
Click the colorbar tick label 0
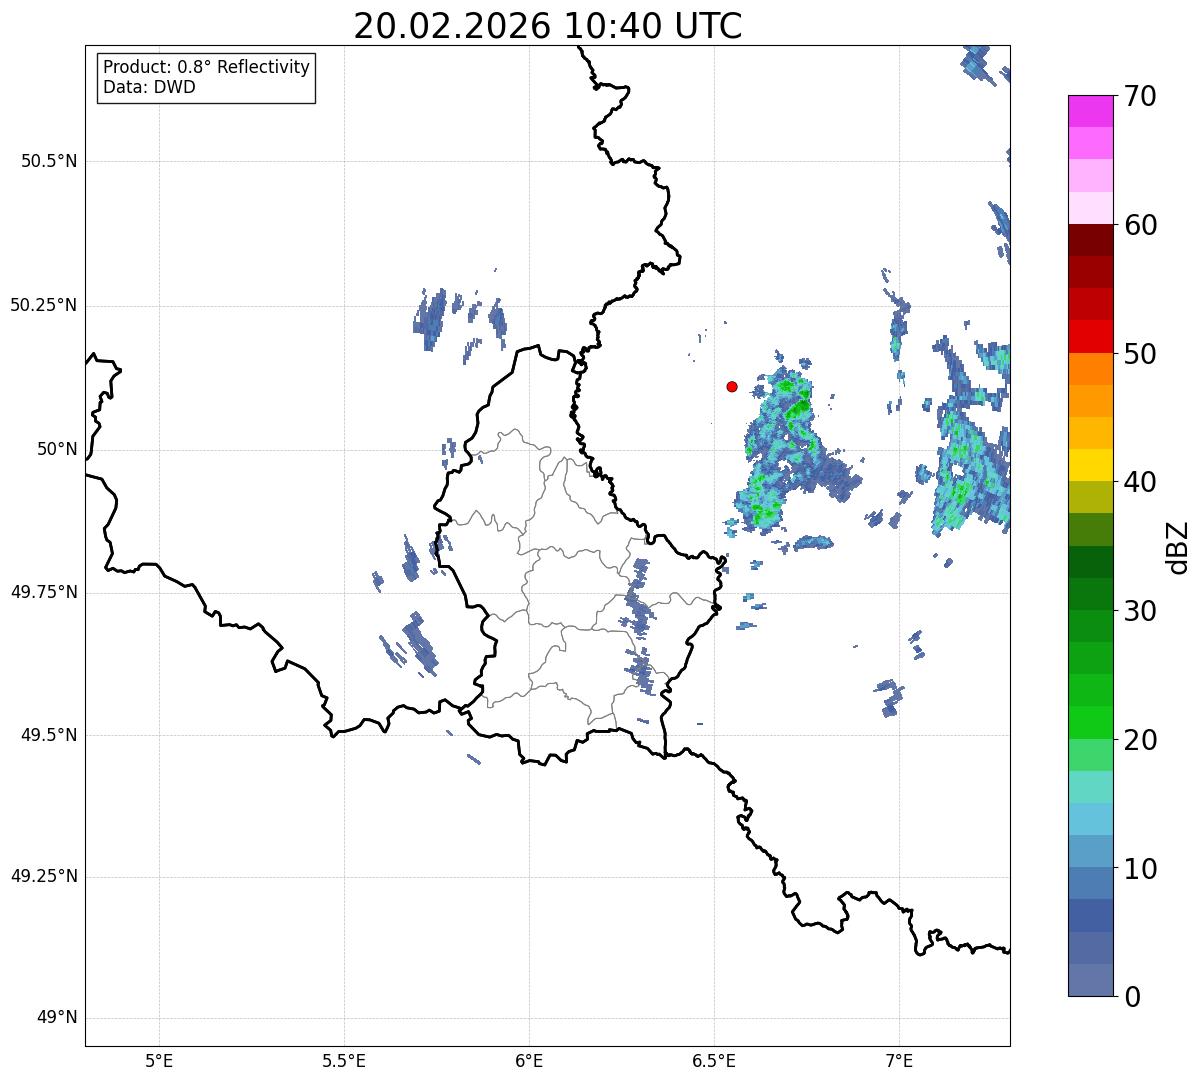click(1130, 996)
